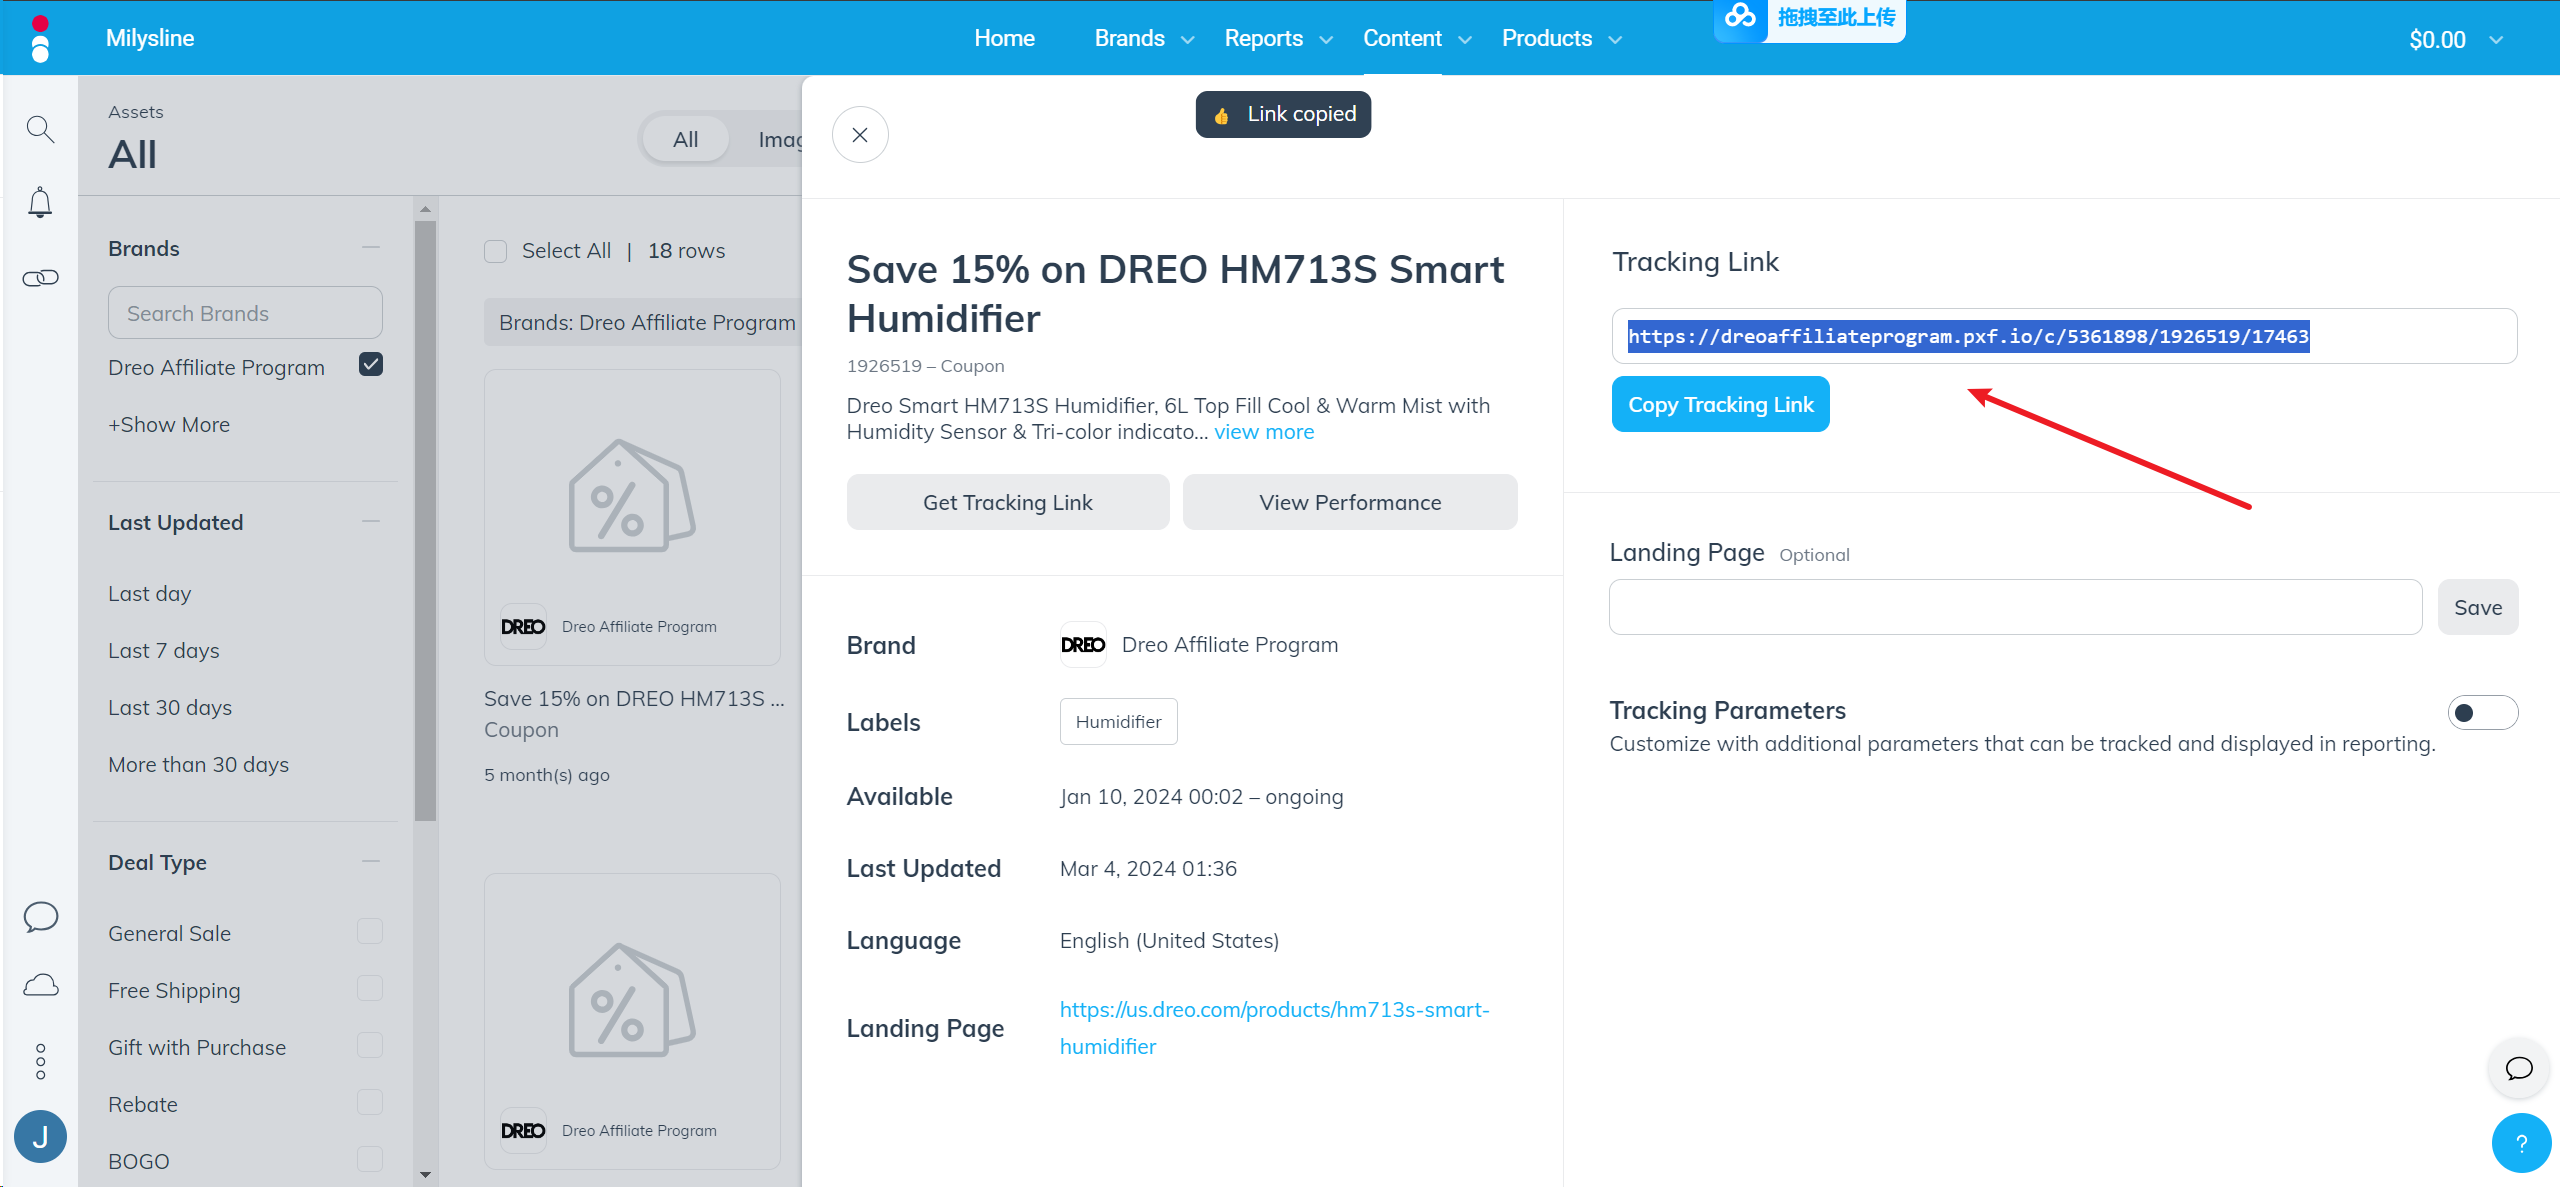Open the blue help question mark button
The image size is (2560, 1187).
click(2520, 1143)
